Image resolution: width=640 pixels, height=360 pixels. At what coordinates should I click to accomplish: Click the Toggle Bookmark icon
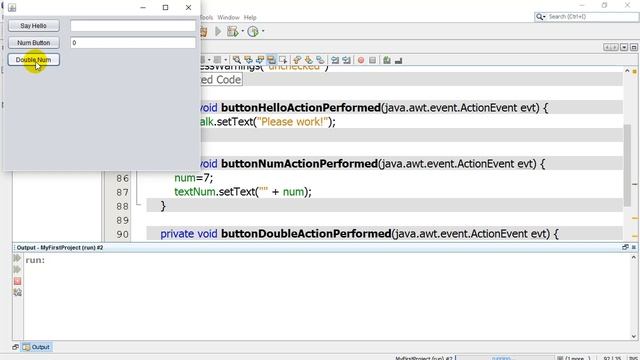(x=320, y=60)
